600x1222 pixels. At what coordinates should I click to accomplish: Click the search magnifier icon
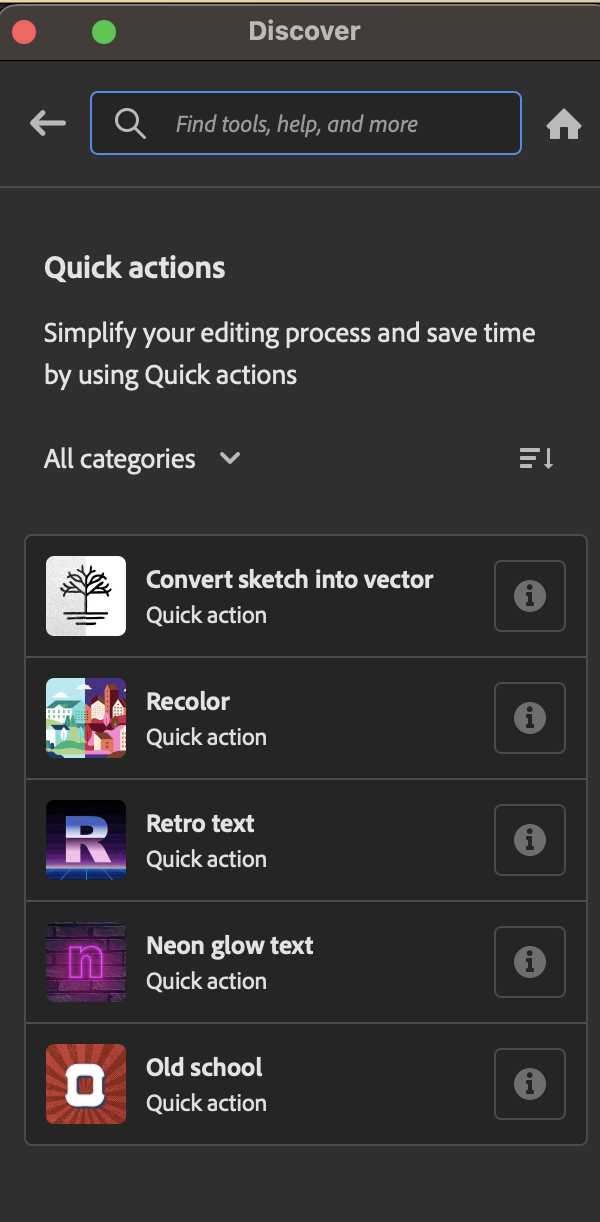click(130, 124)
